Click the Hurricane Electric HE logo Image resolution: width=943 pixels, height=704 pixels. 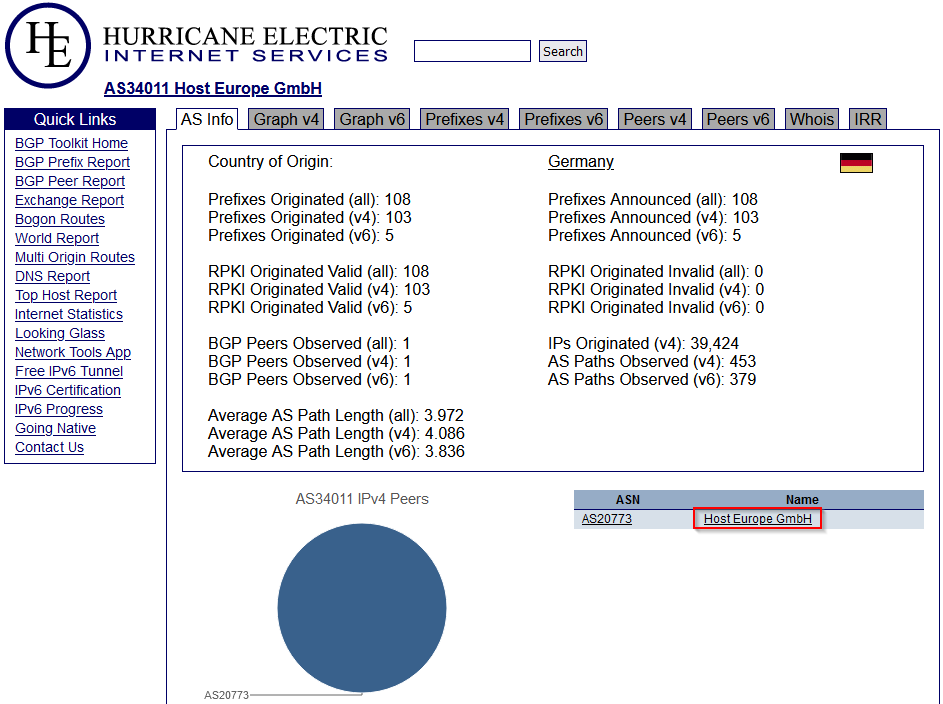(48, 46)
